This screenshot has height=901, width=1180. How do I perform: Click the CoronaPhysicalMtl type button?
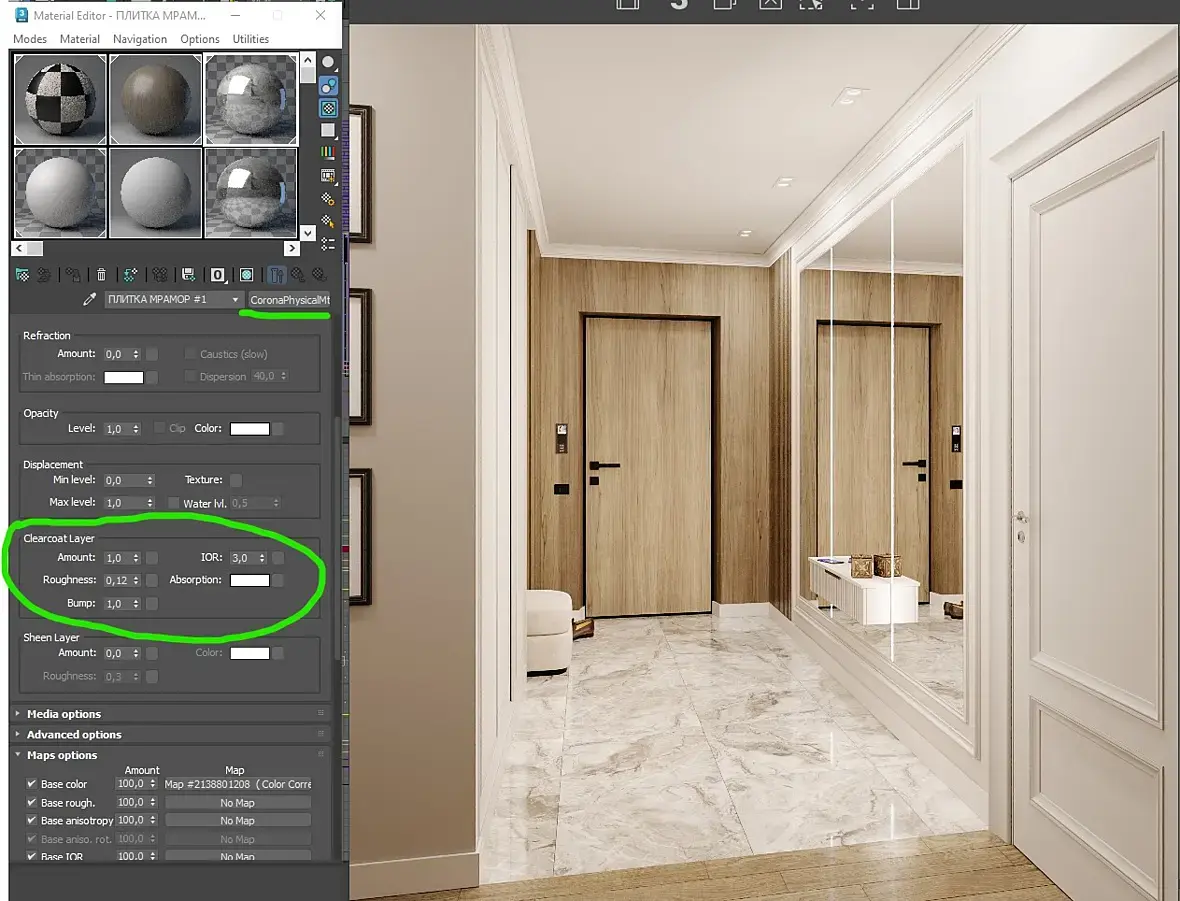(x=290, y=300)
